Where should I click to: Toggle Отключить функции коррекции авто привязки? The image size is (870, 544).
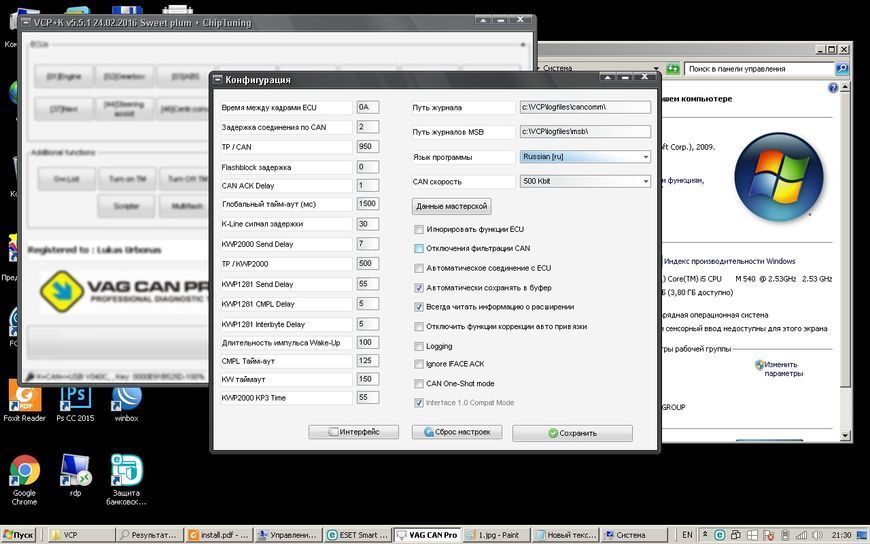coord(419,326)
